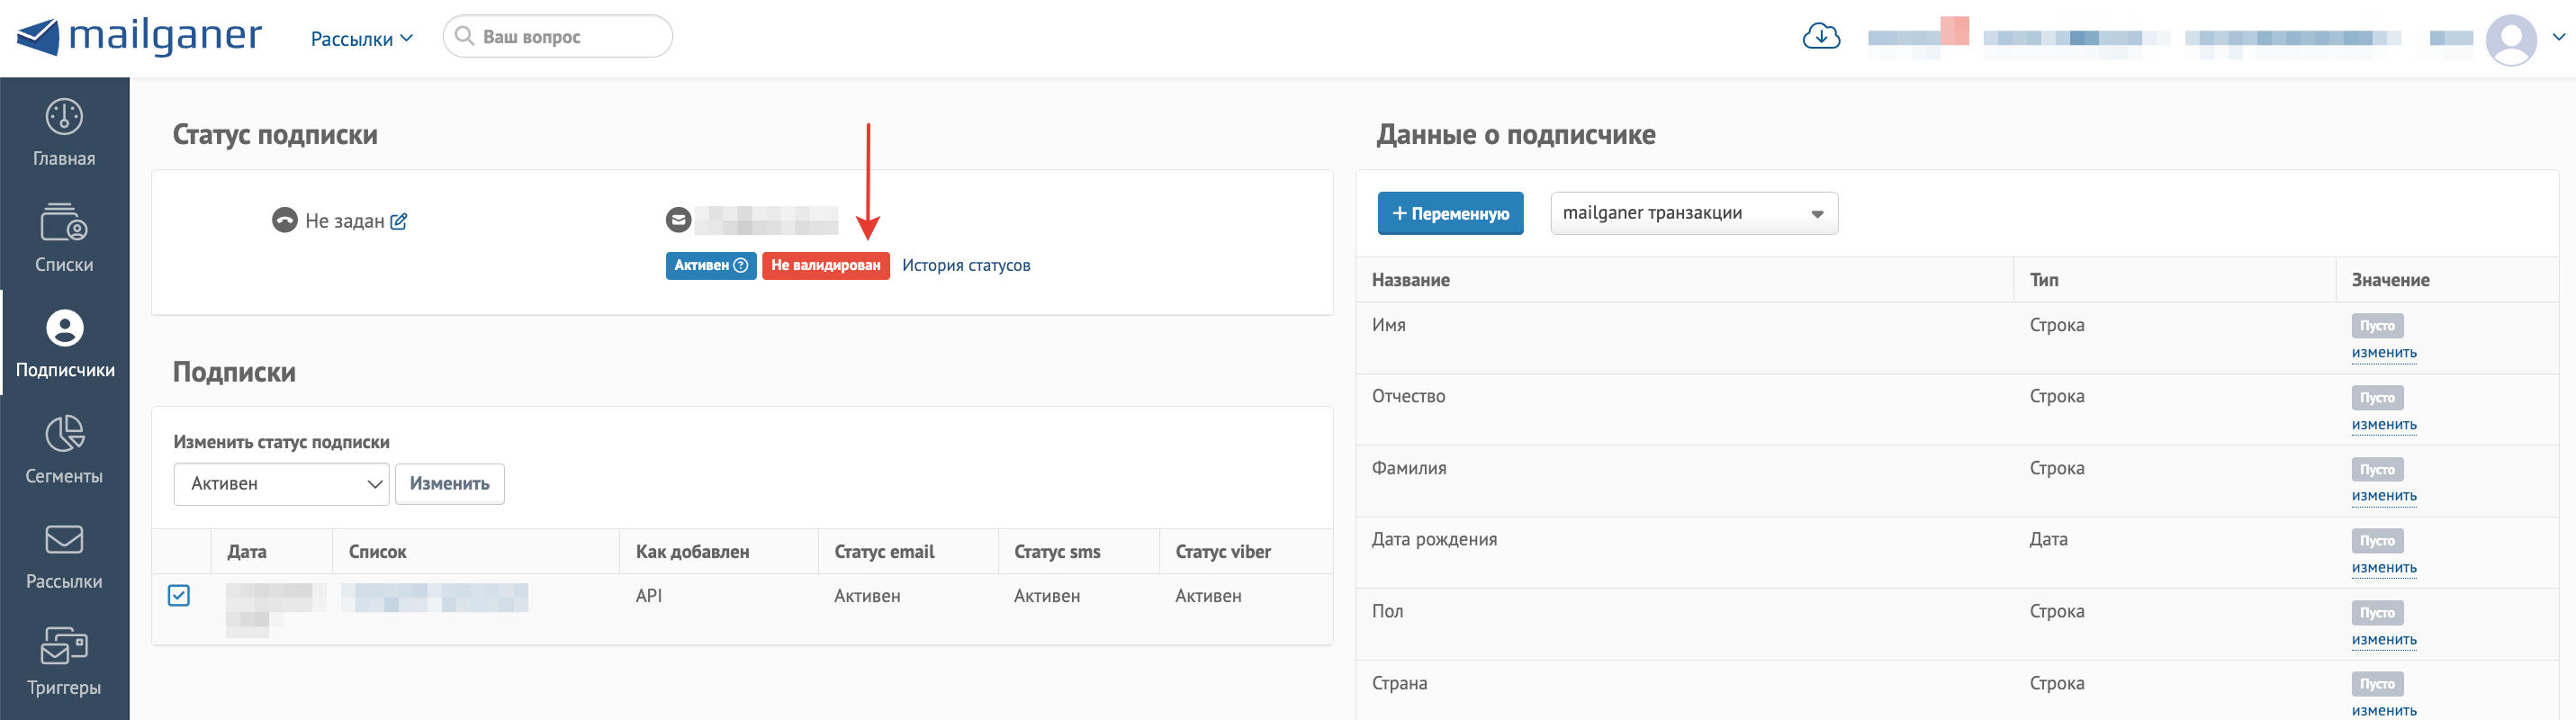The width and height of the screenshot is (2576, 720).
Task: Click изменить for Страна
Action: pyautogui.click(x=2384, y=711)
